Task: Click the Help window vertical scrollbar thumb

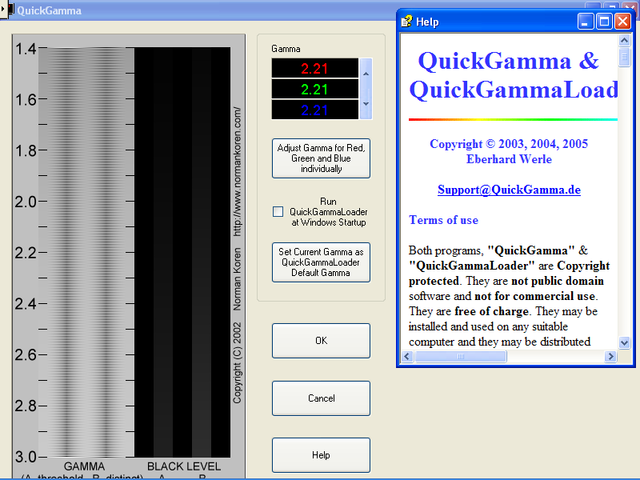Action: pos(624,57)
